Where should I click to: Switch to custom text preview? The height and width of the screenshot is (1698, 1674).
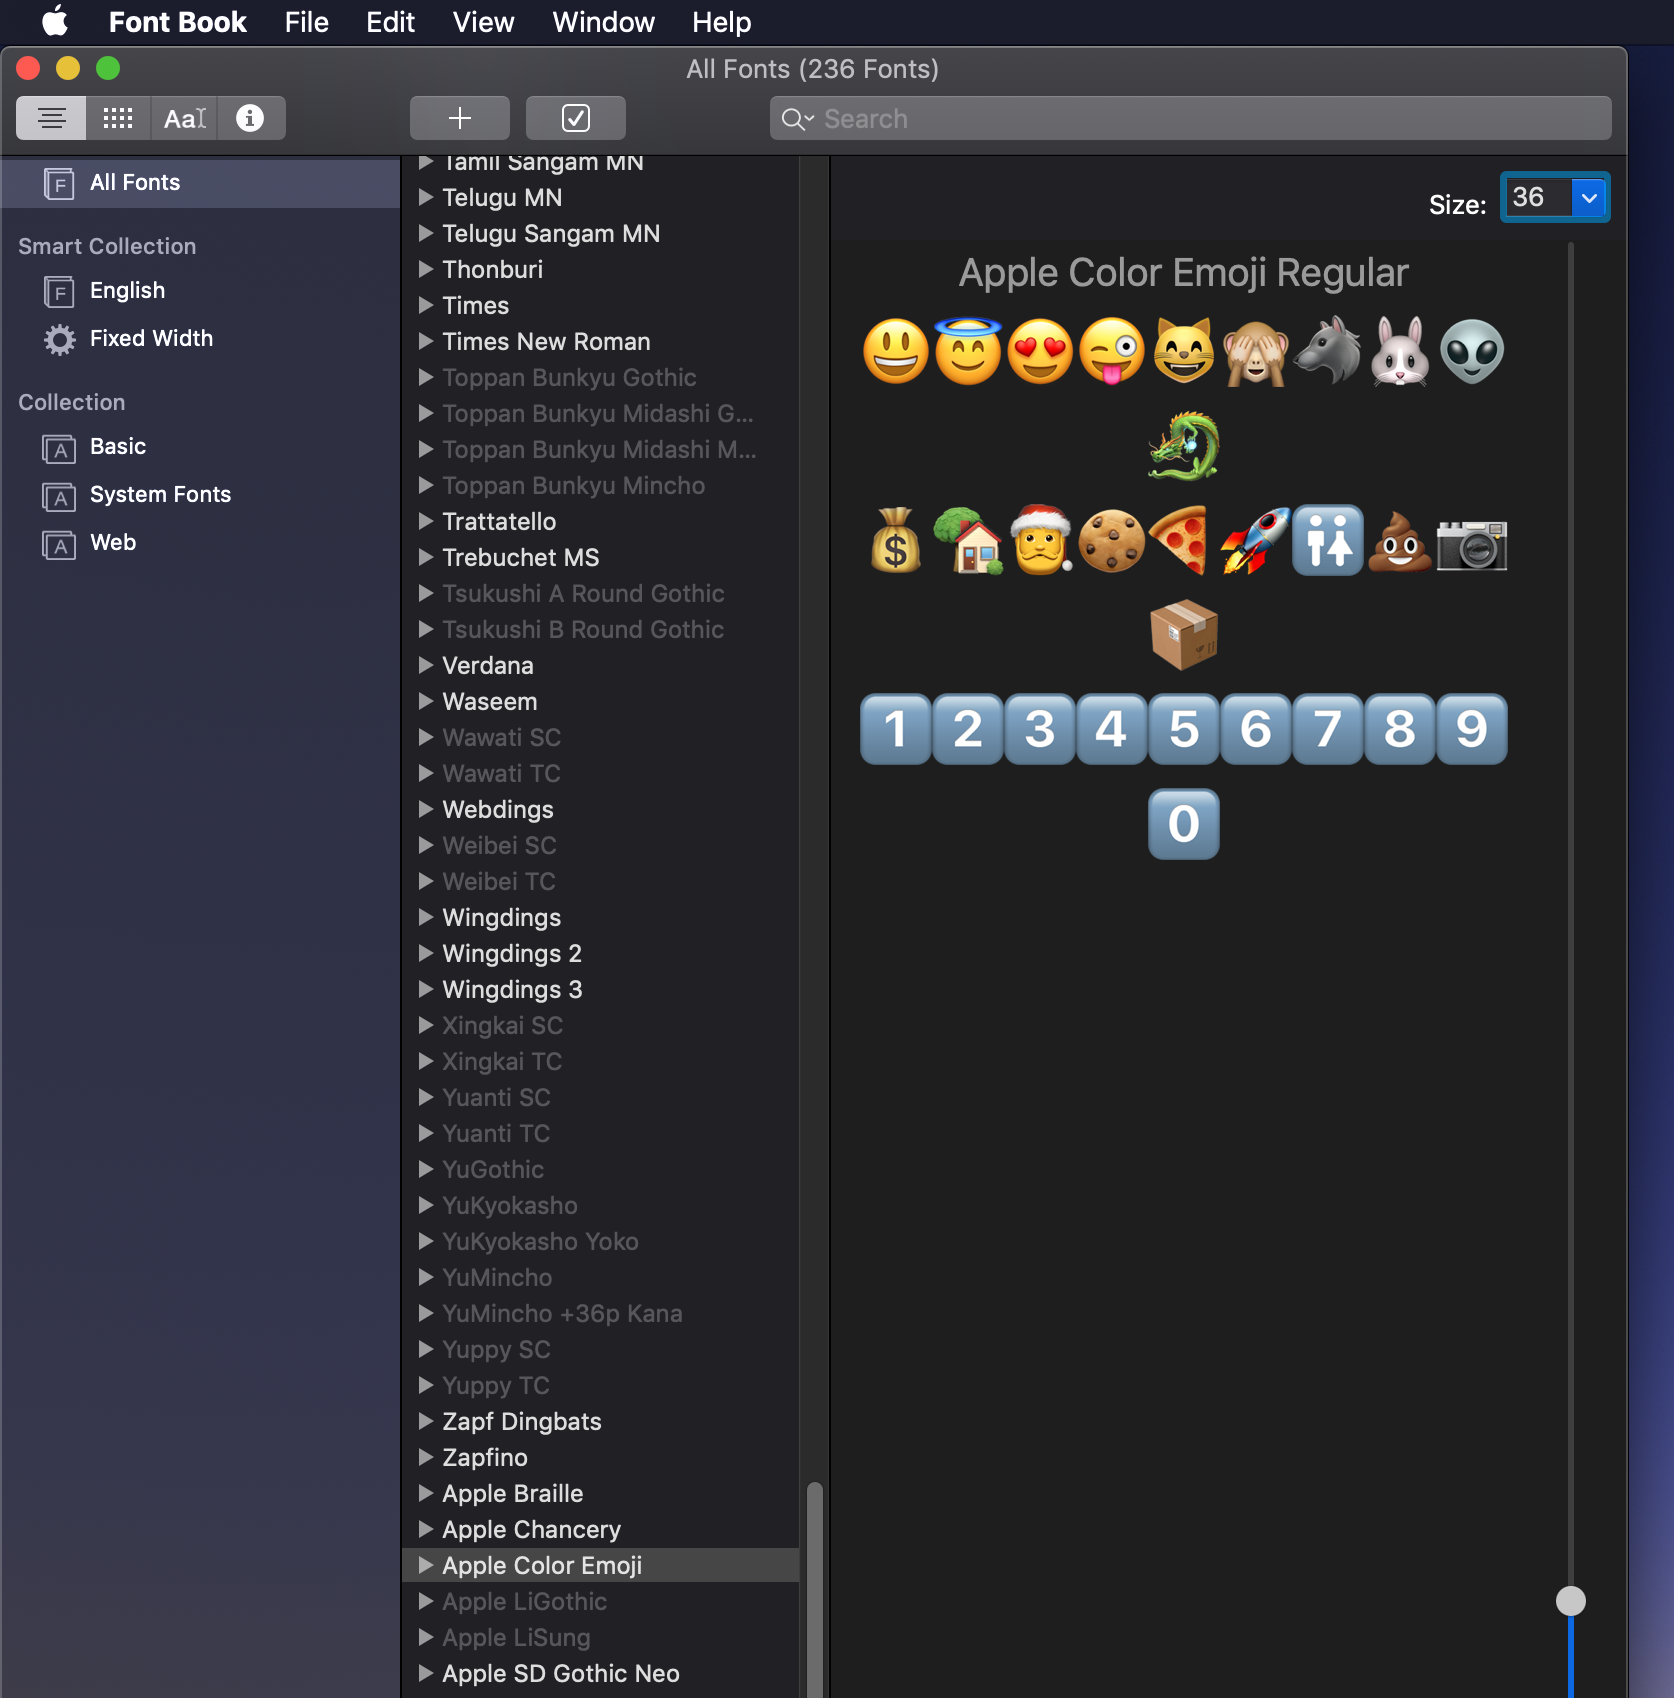185,118
